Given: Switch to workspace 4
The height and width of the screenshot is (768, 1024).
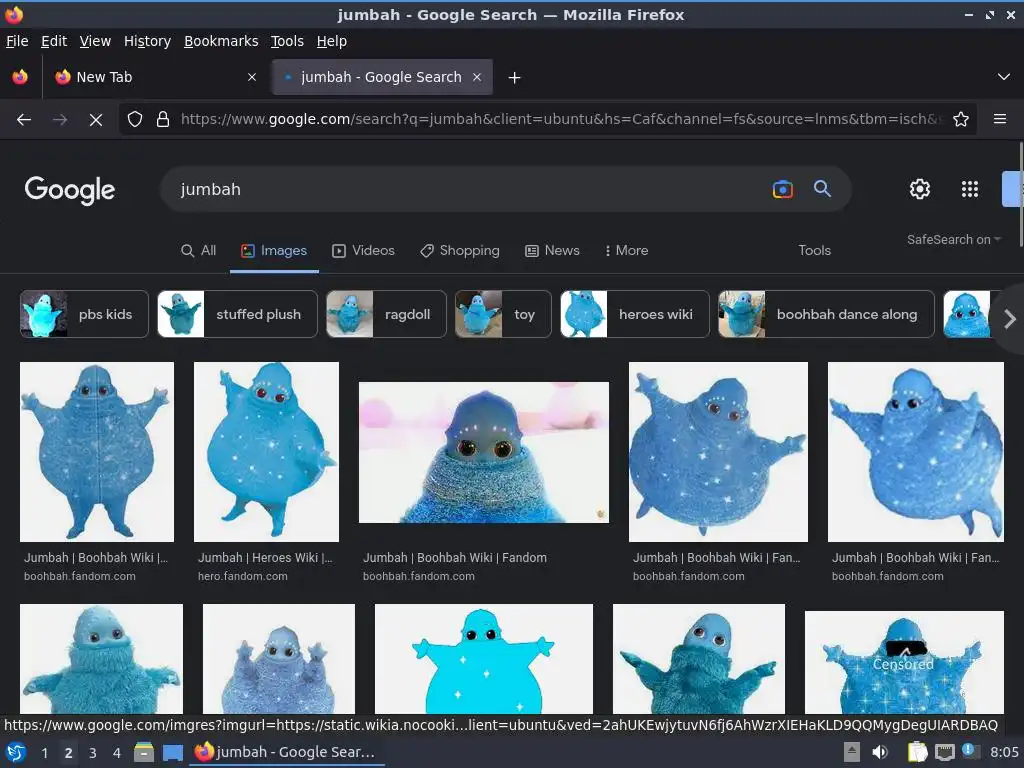Looking at the screenshot, I should [x=117, y=753].
